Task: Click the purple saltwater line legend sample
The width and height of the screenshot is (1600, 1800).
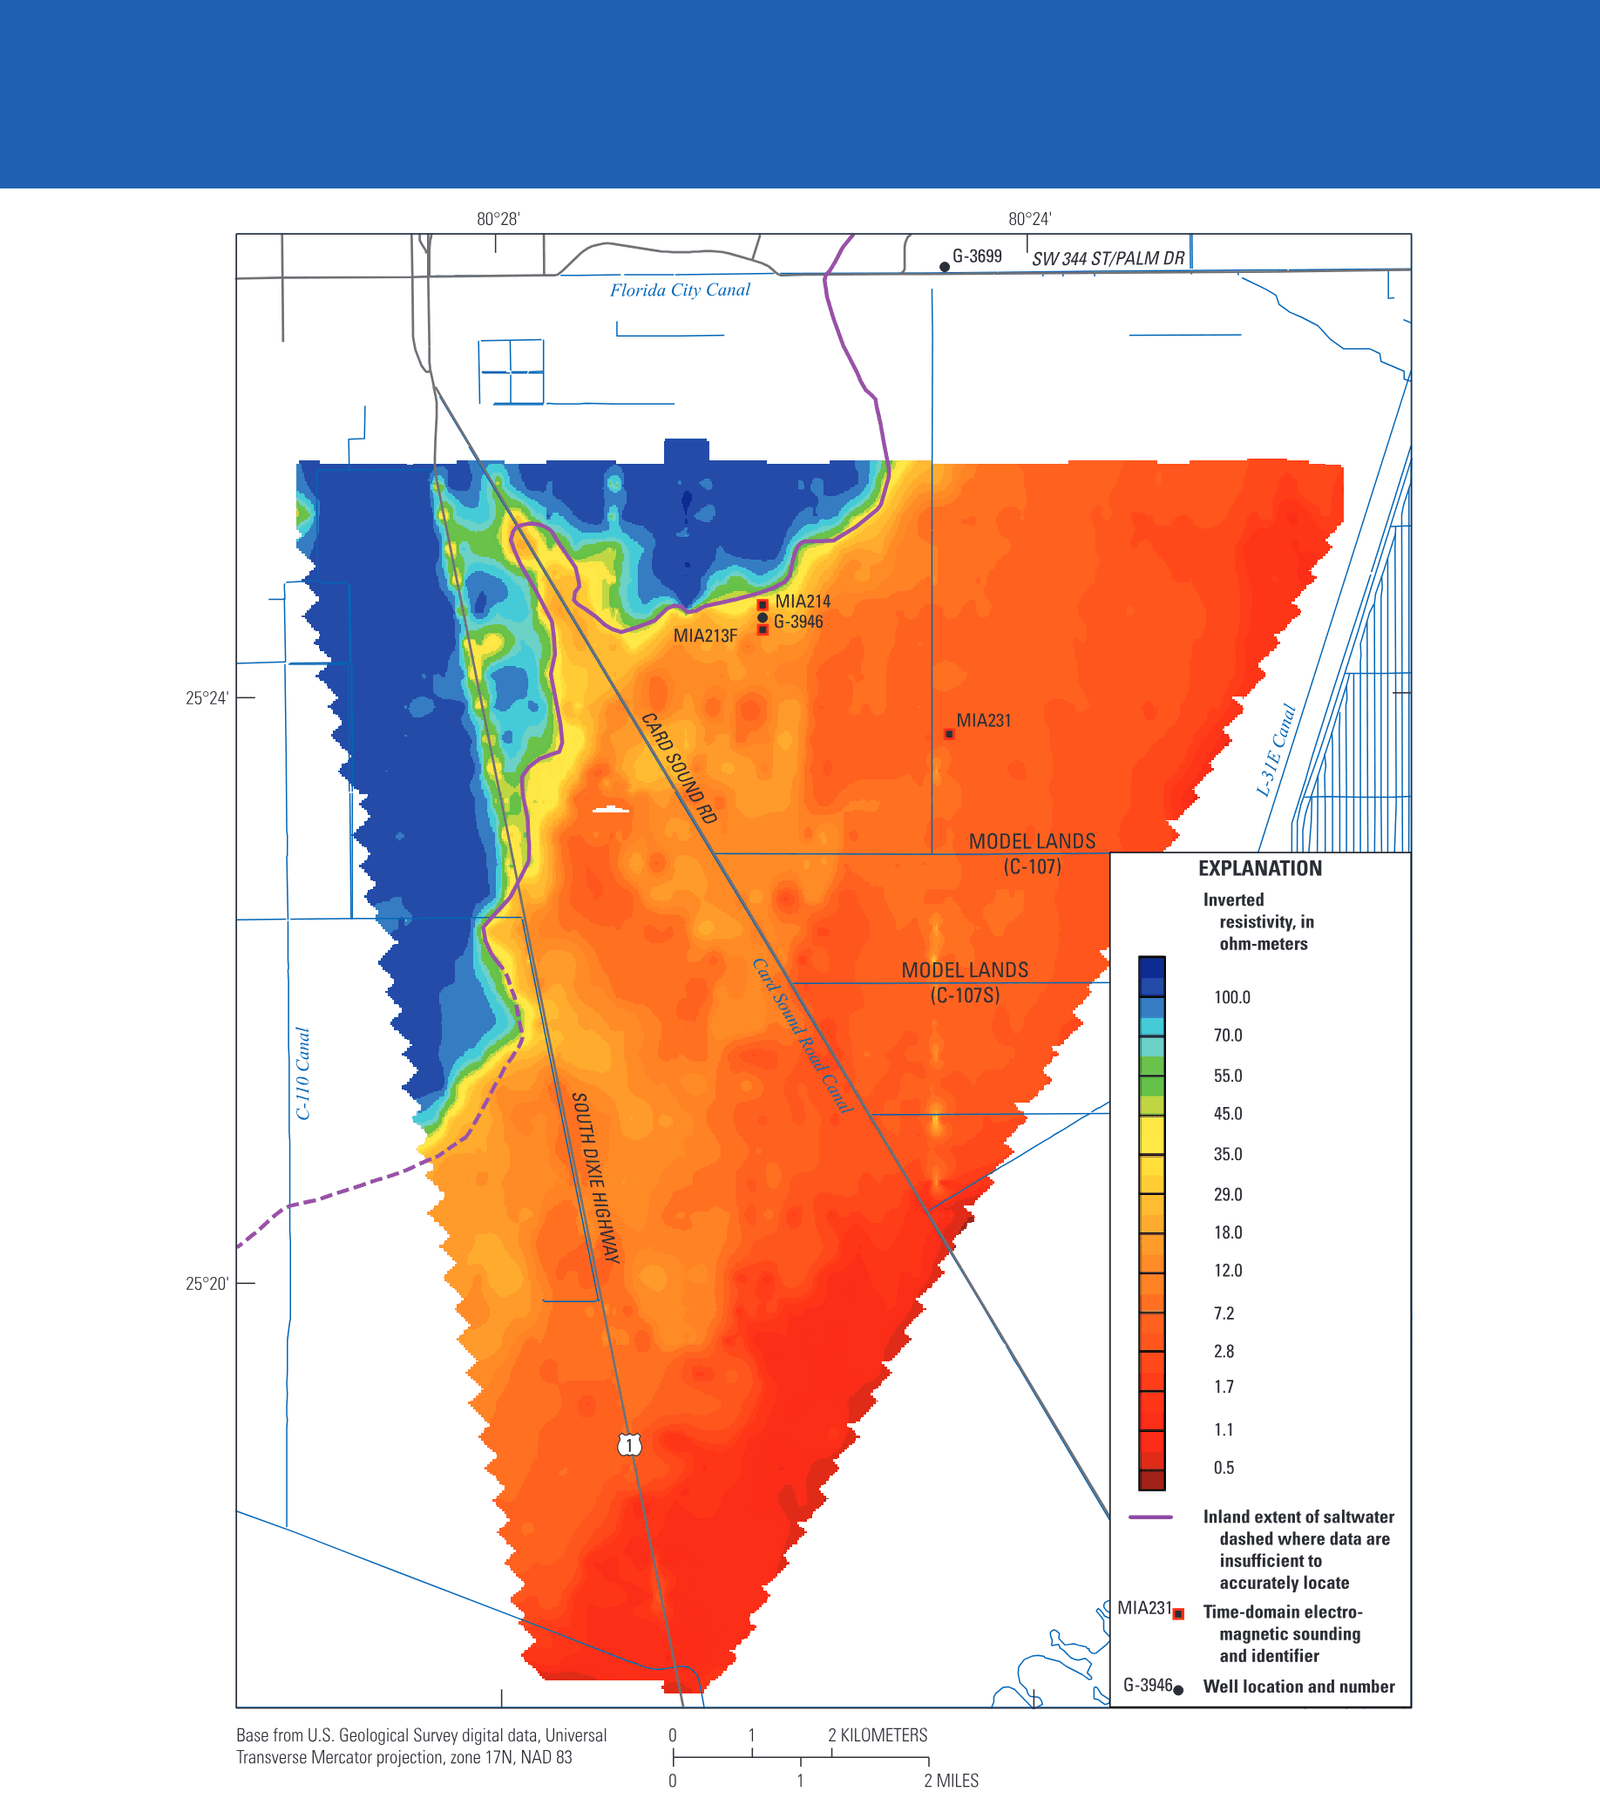Action: 1150,1517
